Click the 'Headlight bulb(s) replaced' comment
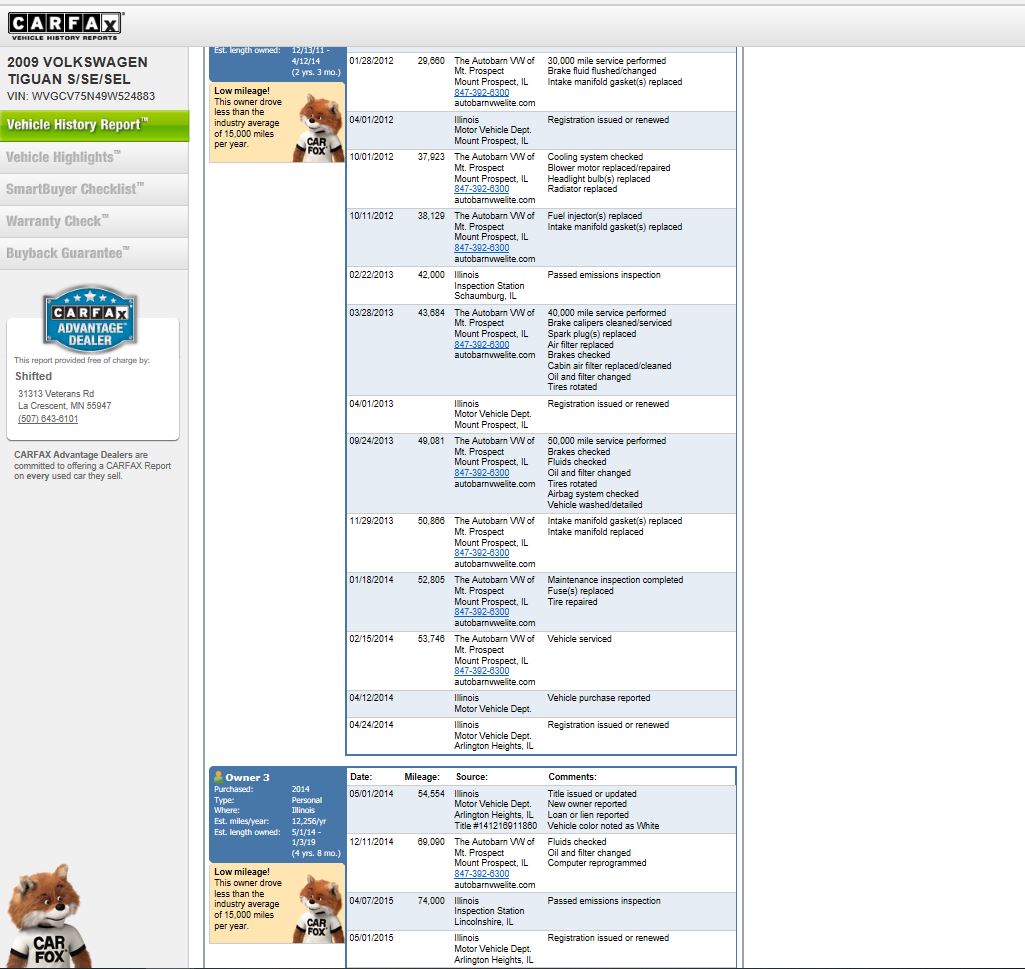1025x969 pixels. point(599,178)
